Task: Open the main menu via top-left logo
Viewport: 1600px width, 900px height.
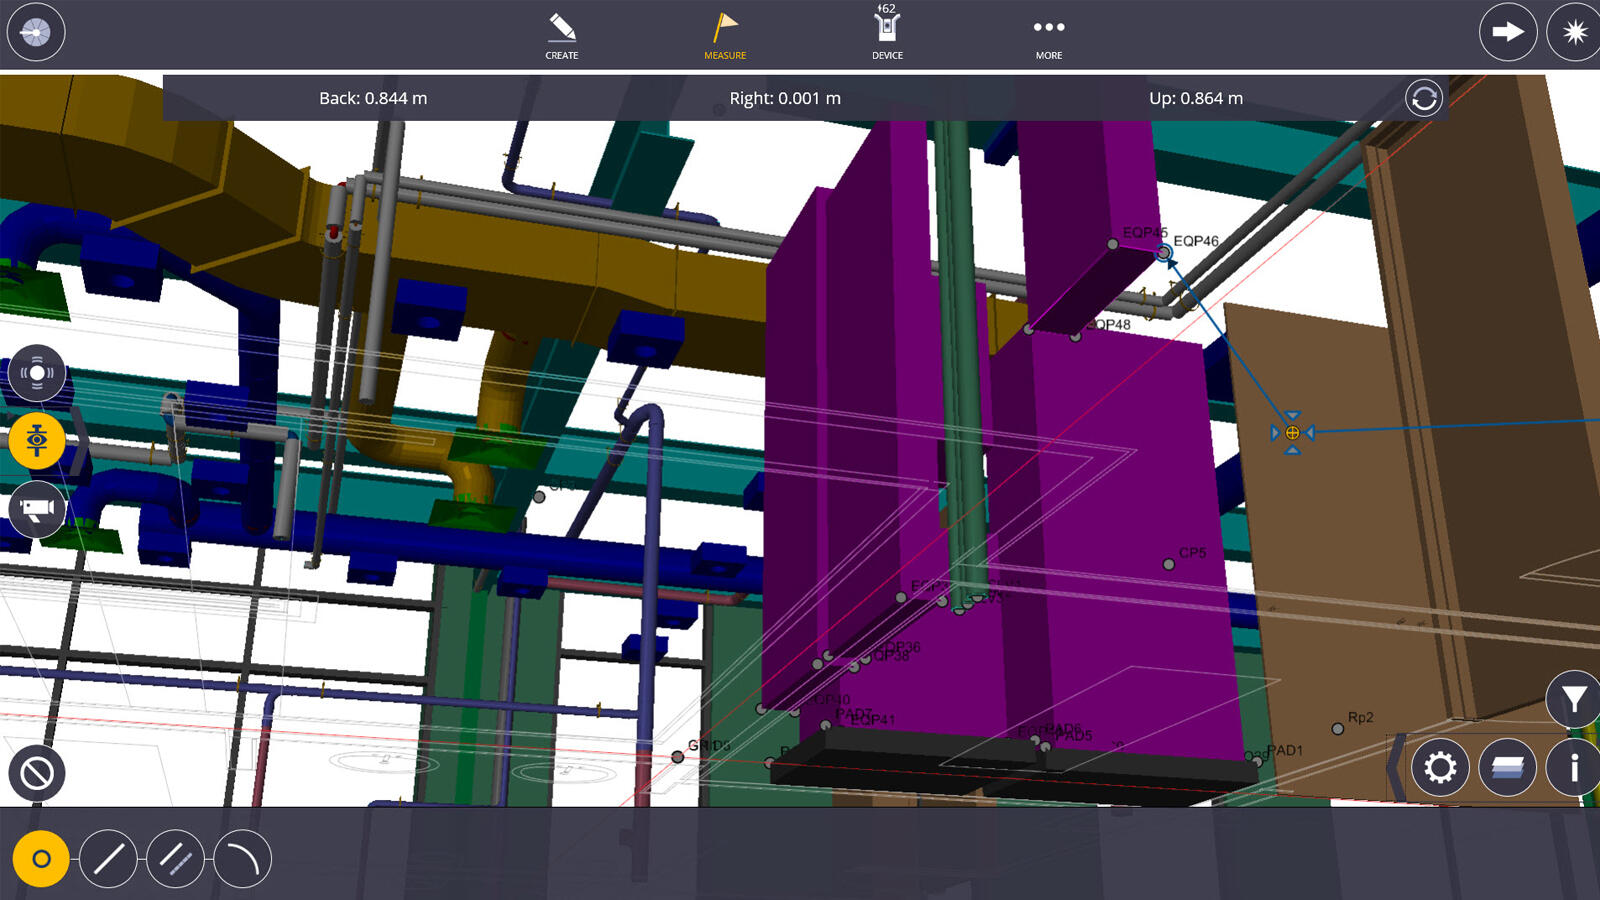Action: click(x=35, y=31)
